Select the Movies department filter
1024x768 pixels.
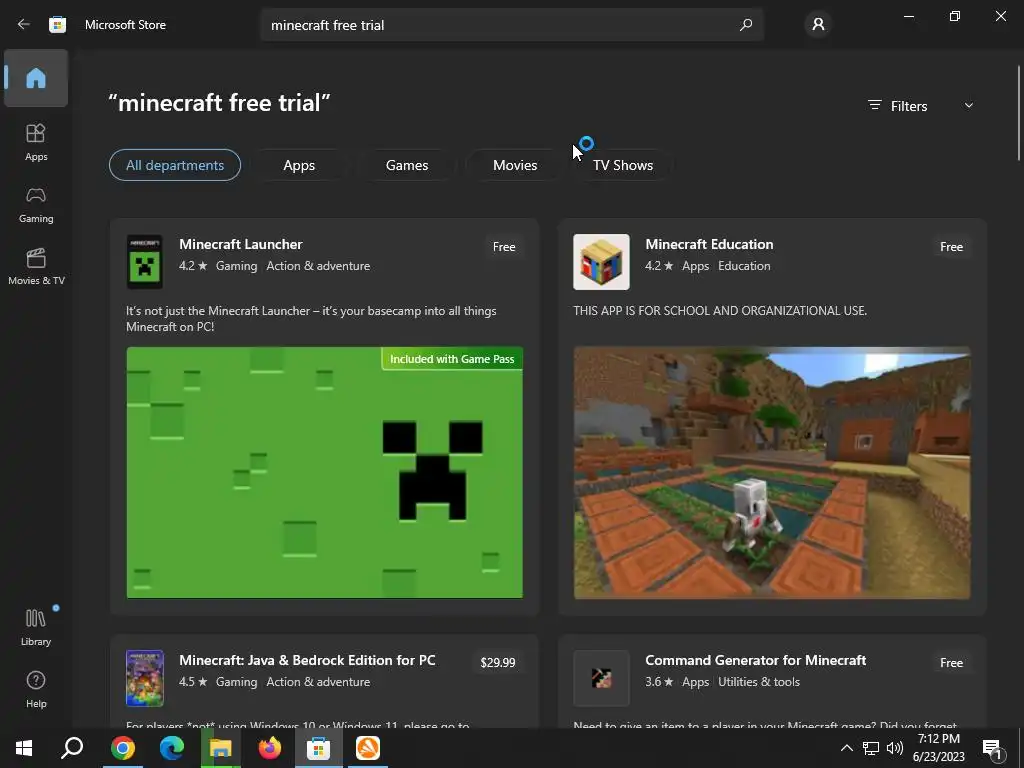515,165
